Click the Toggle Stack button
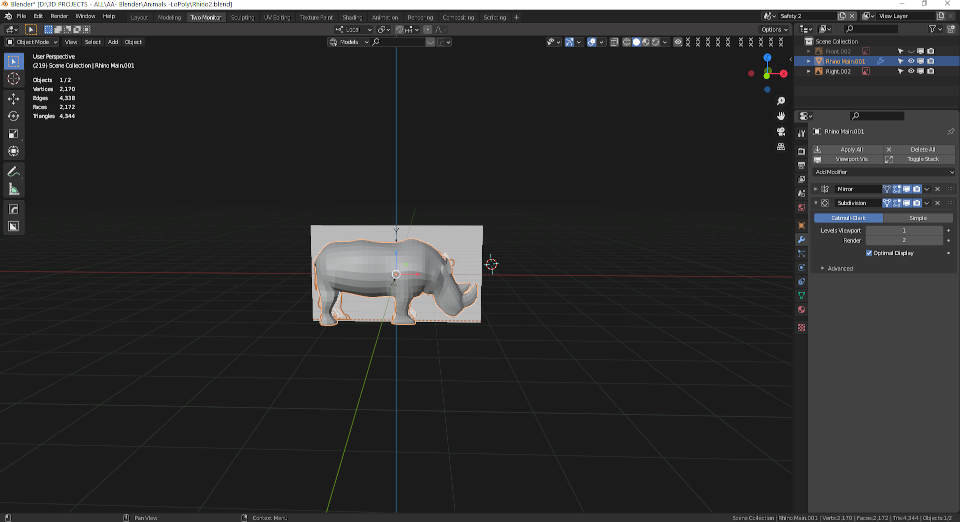Image resolution: width=960 pixels, height=522 pixels. coord(920,159)
